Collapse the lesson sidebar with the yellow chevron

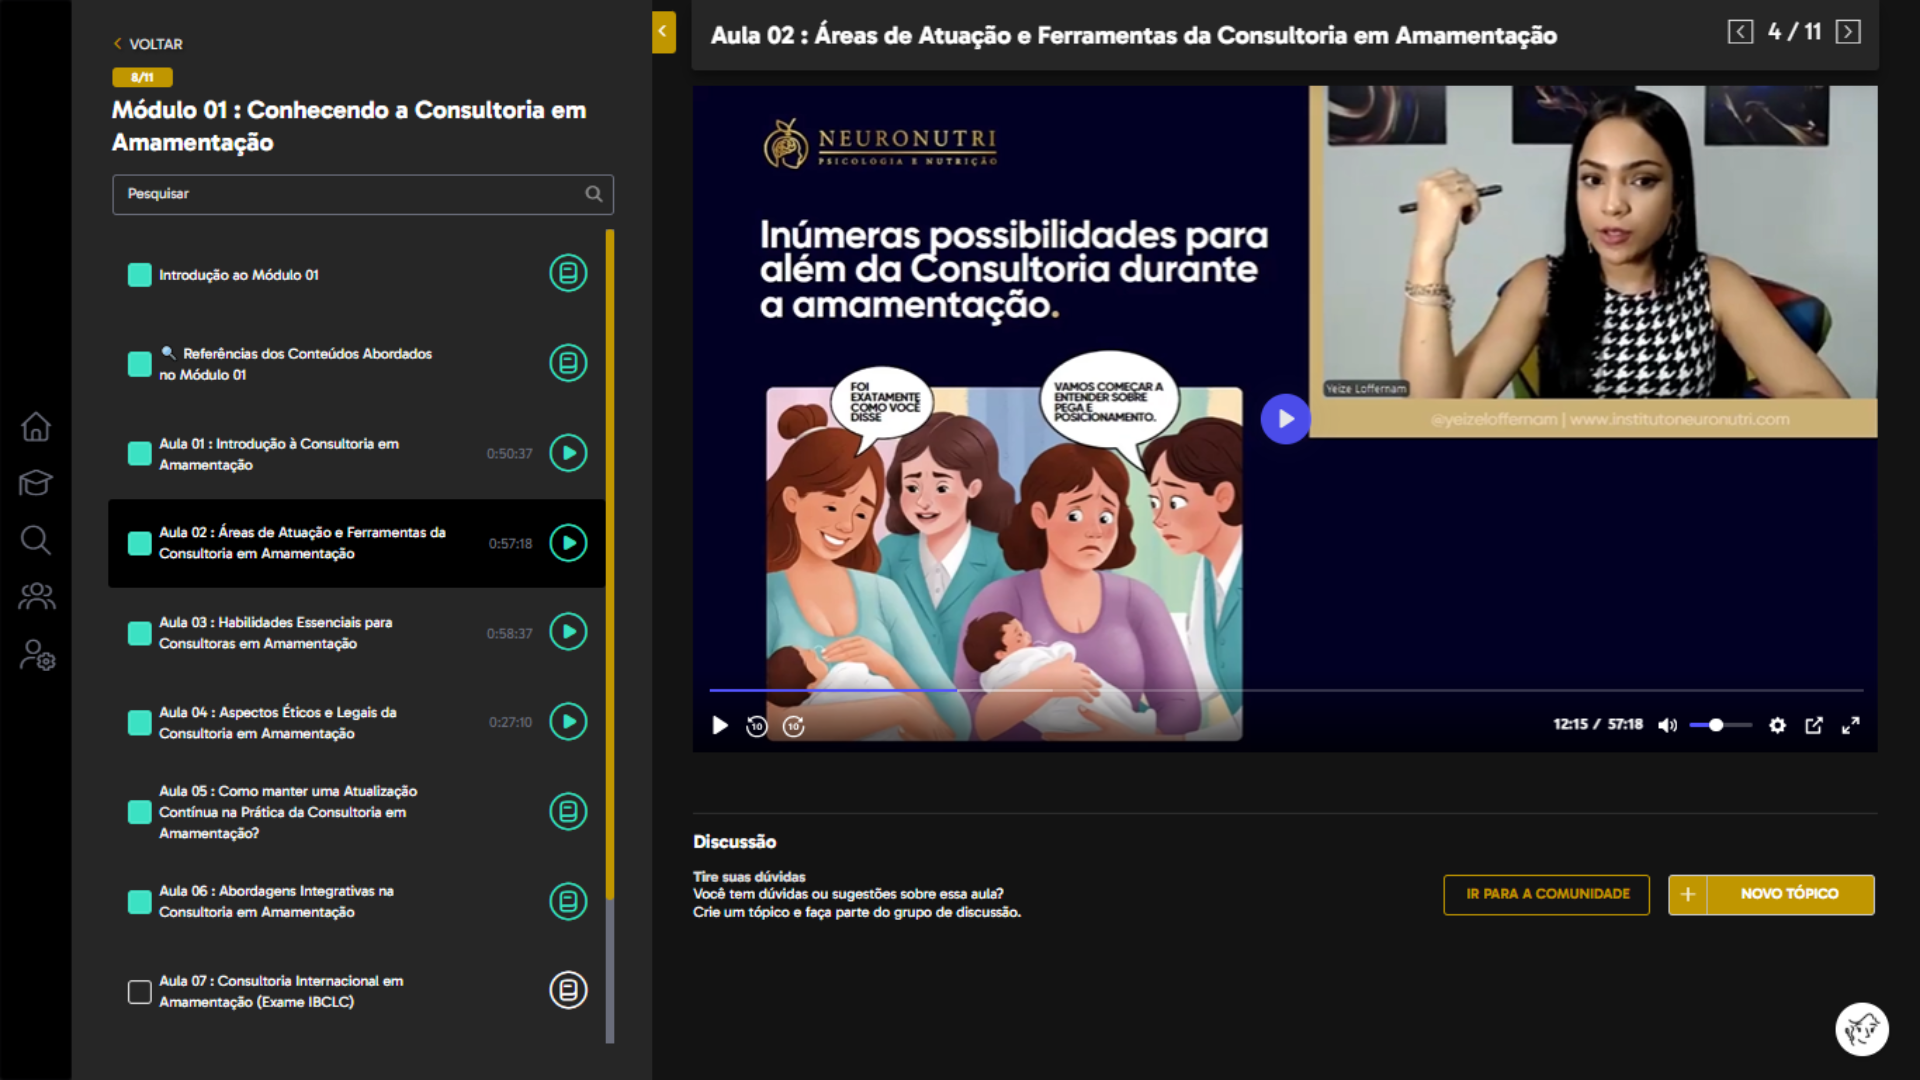pyautogui.click(x=661, y=31)
